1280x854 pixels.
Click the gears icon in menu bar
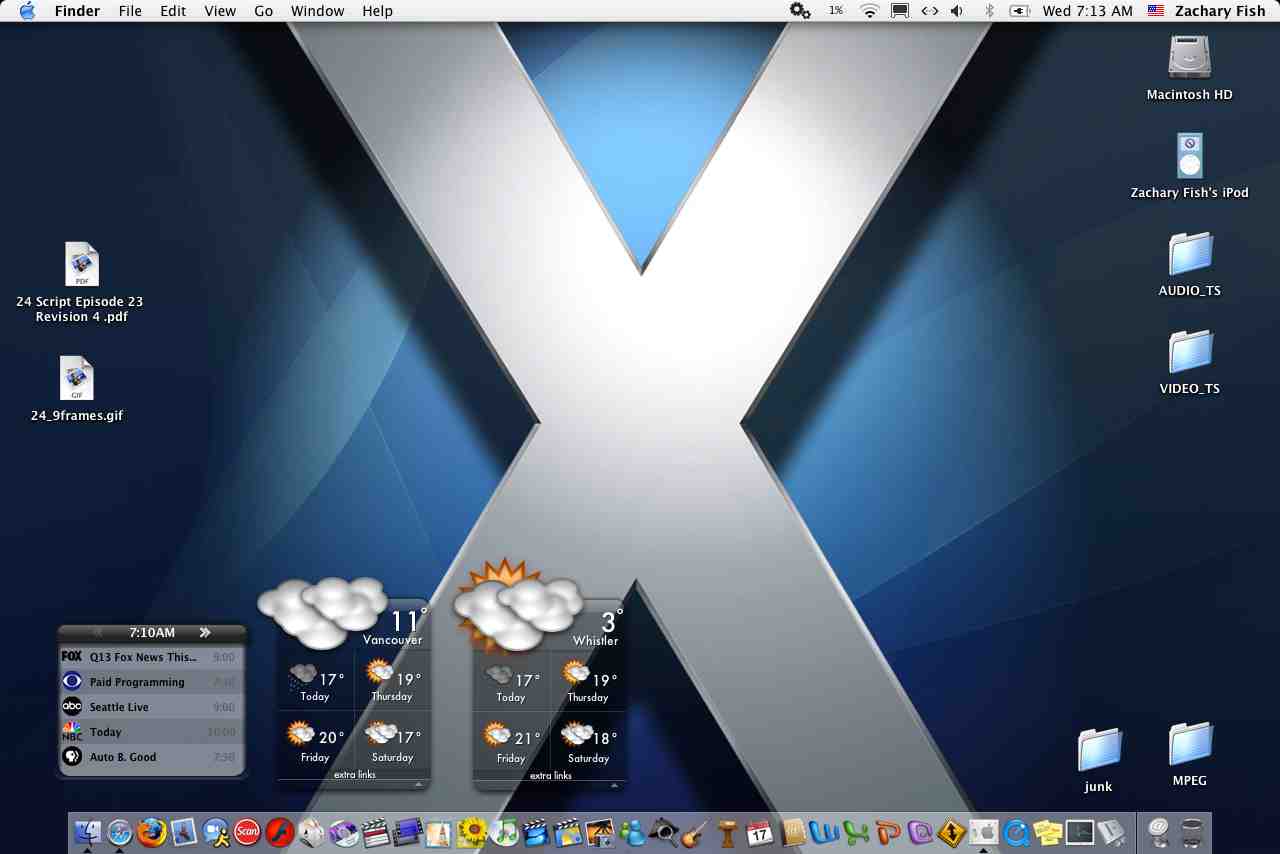click(800, 10)
